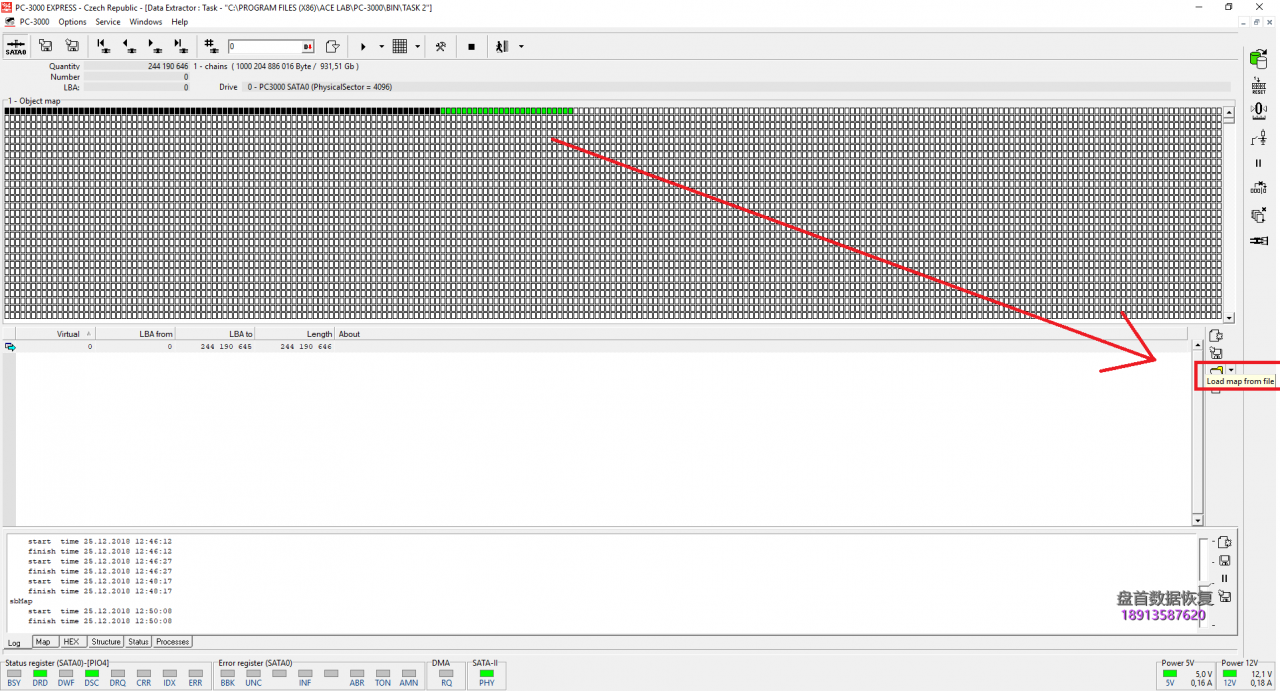
Task: Click the green database icon at top right
Action: point(1259,59)
